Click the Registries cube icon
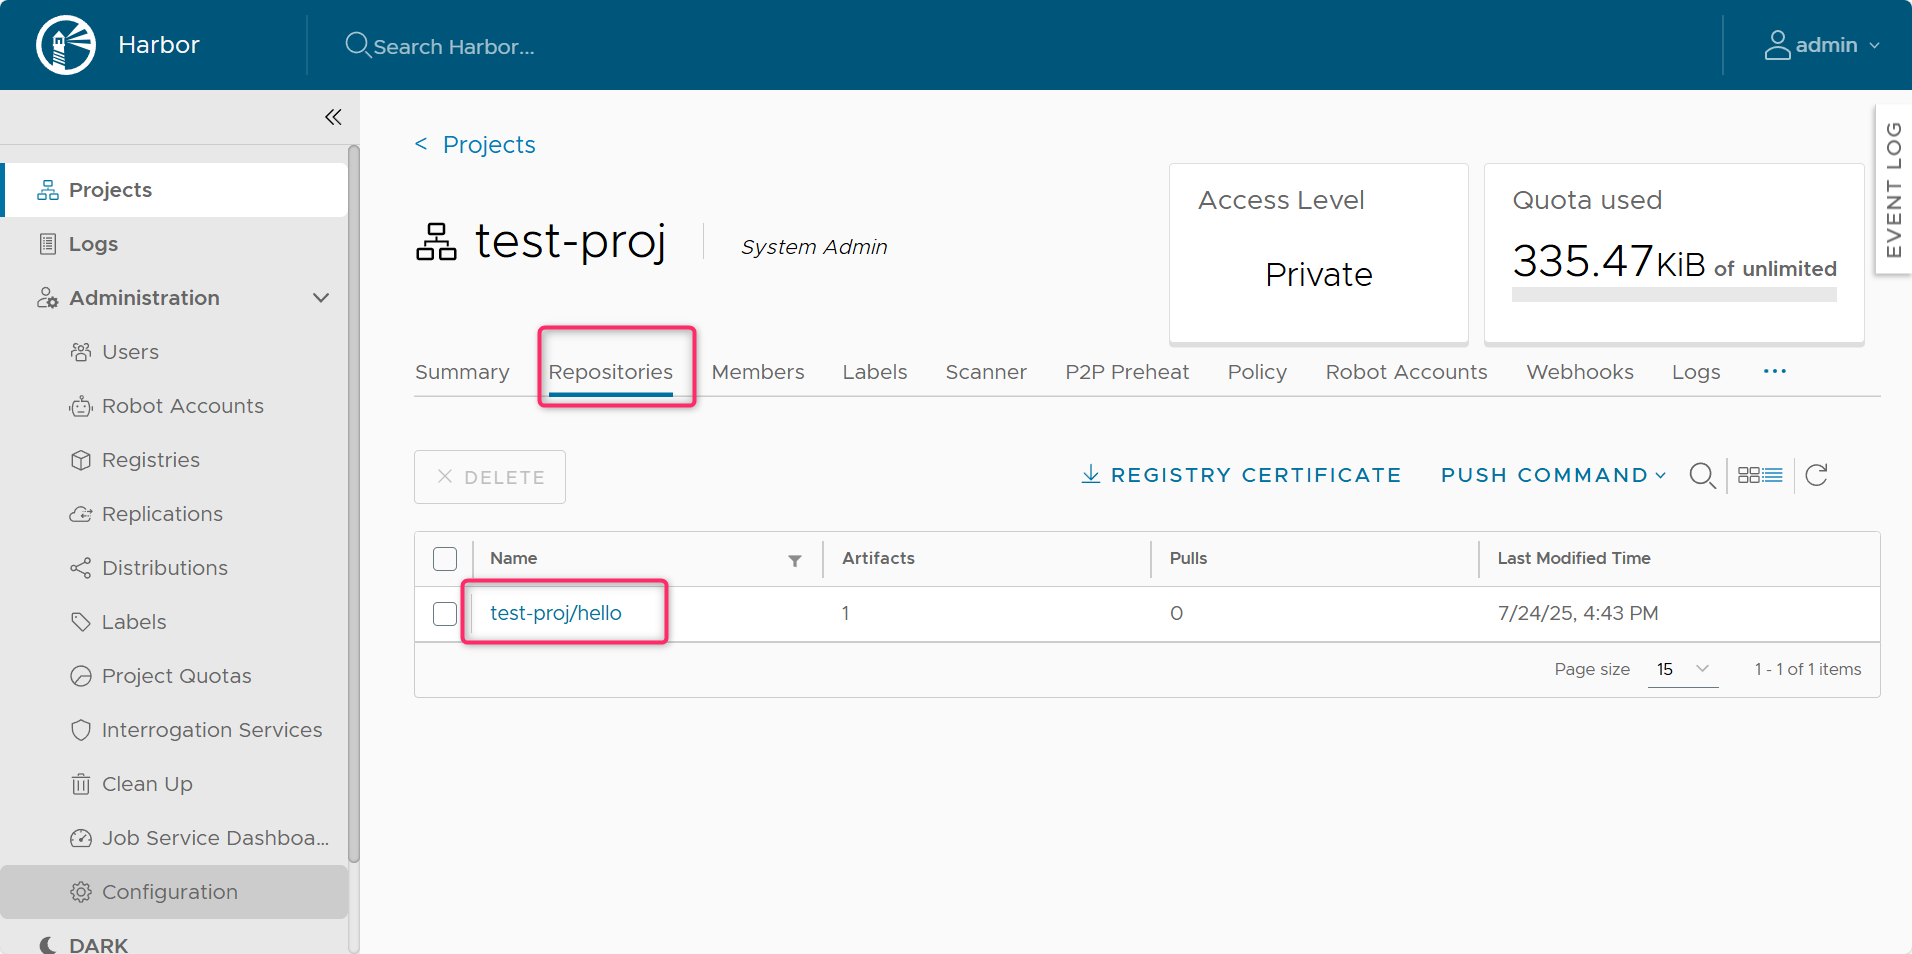The height and width of the screenshot is (954, 1912). click(x=81, y=460)
